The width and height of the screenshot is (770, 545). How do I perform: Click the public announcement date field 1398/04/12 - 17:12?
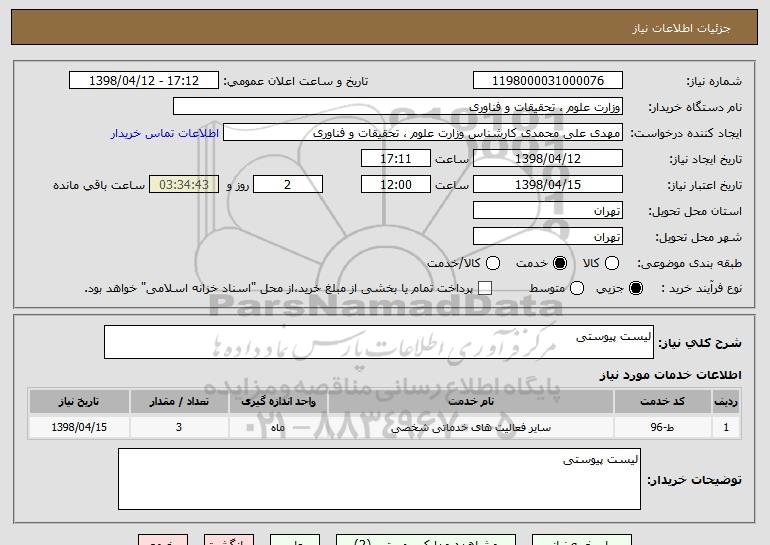click(144, 81)
